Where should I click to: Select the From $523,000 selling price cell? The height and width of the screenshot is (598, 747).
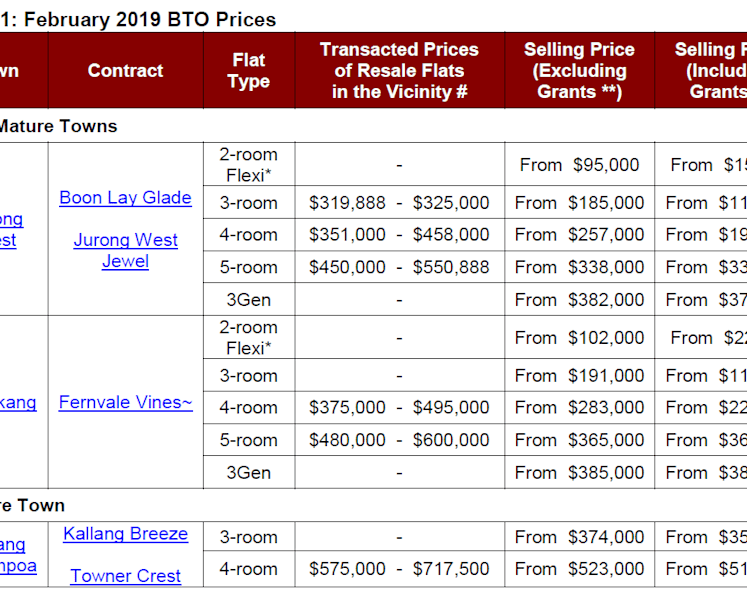coord(579,569)
